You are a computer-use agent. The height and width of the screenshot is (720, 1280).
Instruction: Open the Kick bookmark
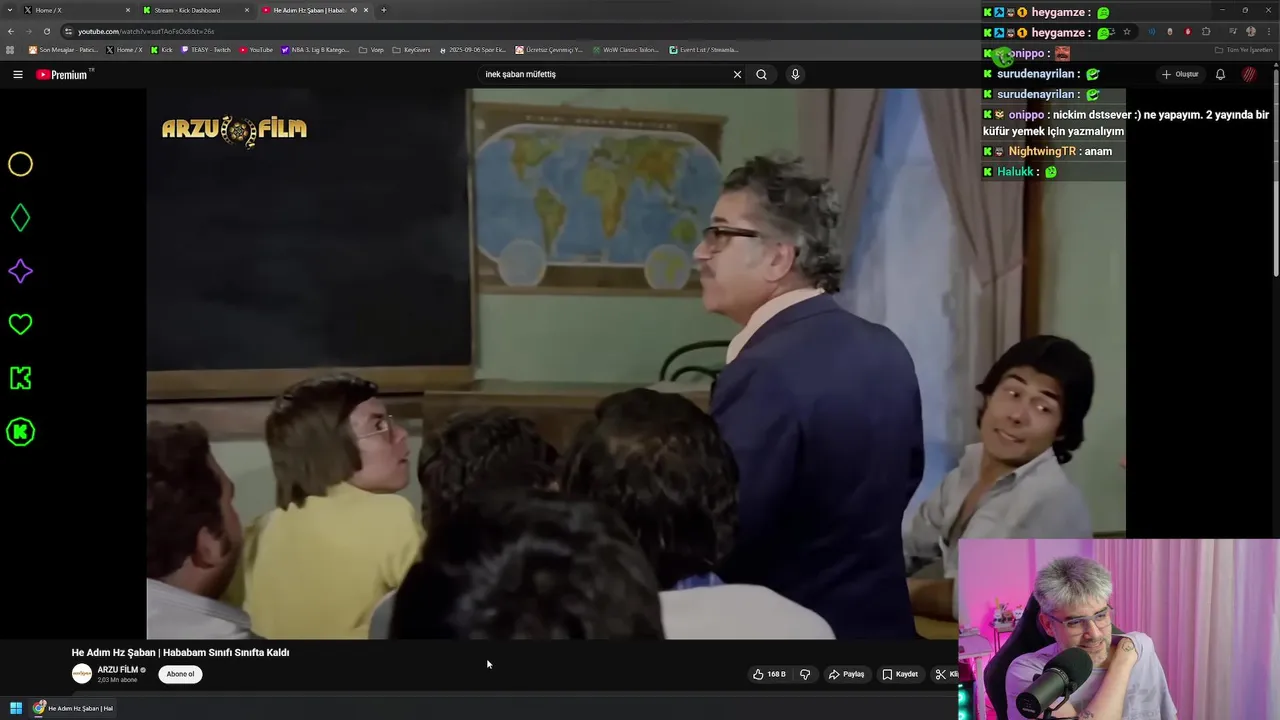(x=162, y=50)
